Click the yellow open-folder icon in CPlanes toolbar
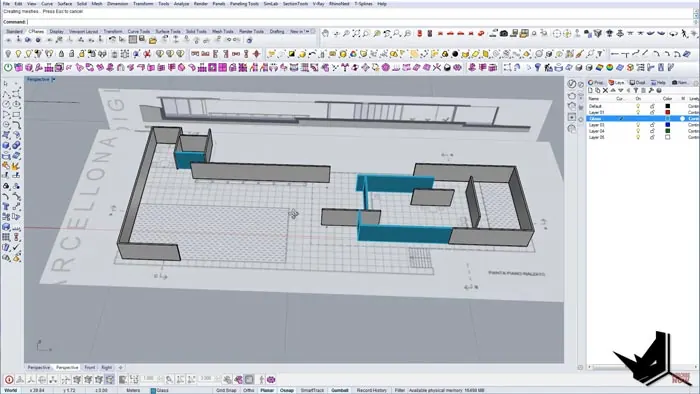Viewport: 700px width, 394px height. tap(153, 40)
